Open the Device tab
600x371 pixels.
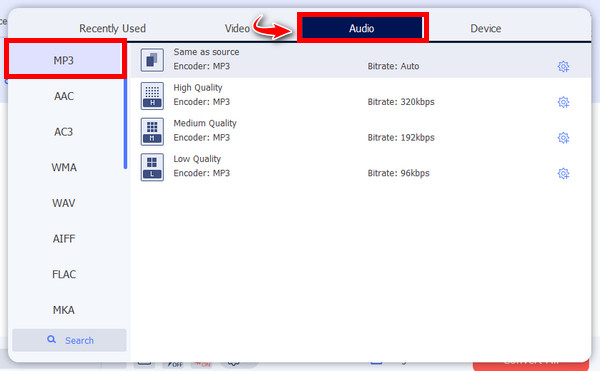pyautogui.click(x=486, y=28)
